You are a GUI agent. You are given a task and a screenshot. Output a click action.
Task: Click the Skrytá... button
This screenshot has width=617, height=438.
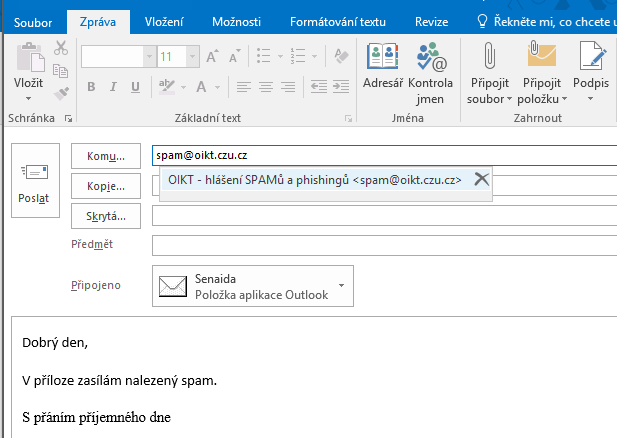pyautogui.click(x=106, y=216)
